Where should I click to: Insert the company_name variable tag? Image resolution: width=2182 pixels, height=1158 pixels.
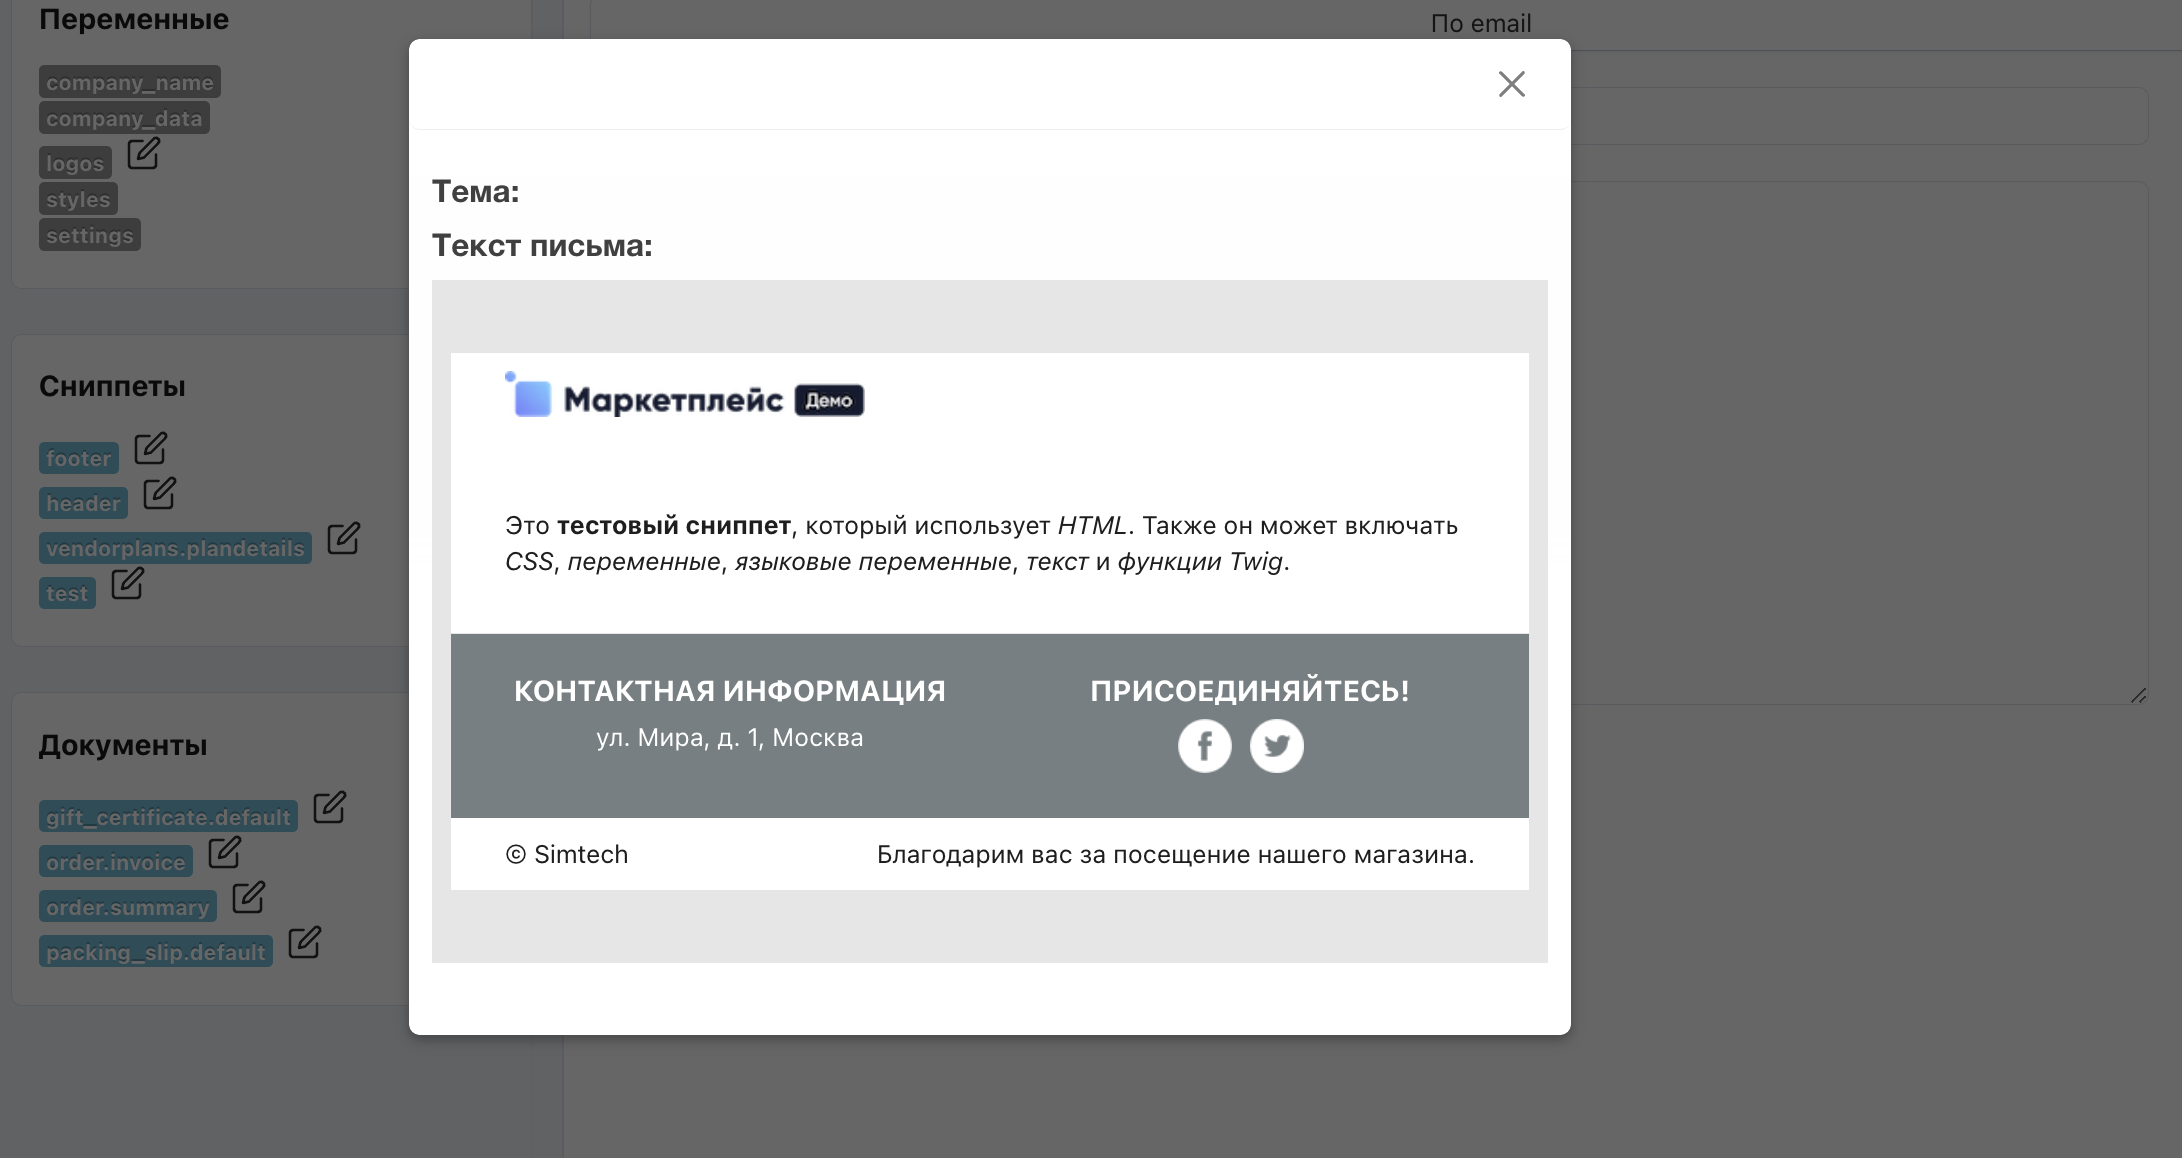point(129,82)
